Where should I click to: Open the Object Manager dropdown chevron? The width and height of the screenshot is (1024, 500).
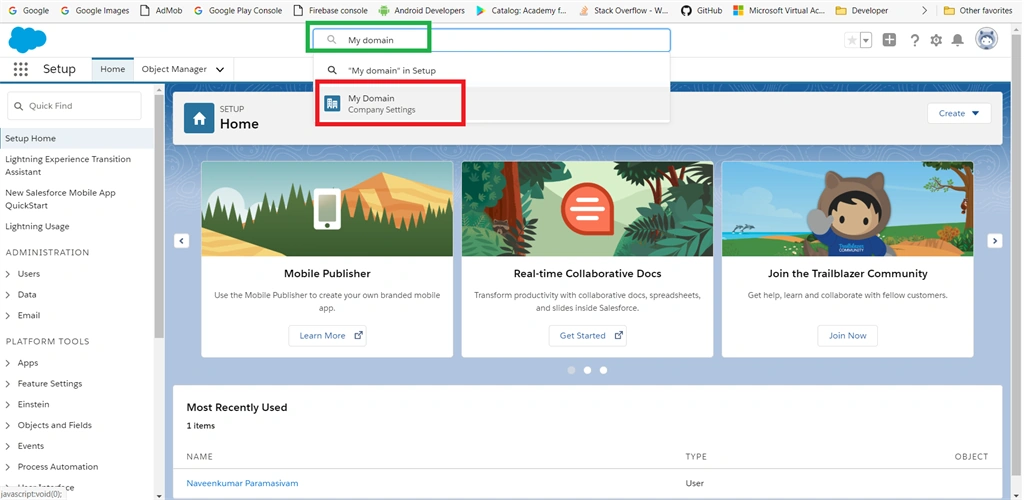coord(220,70)
